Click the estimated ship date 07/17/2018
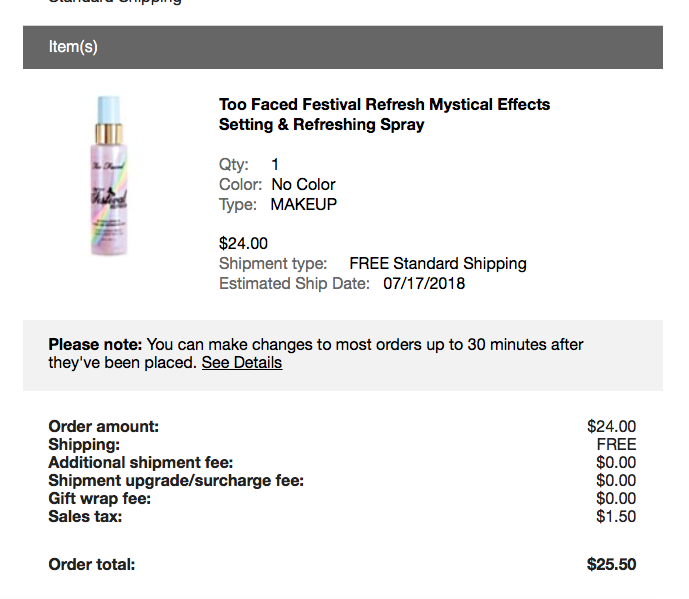Viewport: 689px width, 599px height. pyautogui.click(x=424, y=284)
